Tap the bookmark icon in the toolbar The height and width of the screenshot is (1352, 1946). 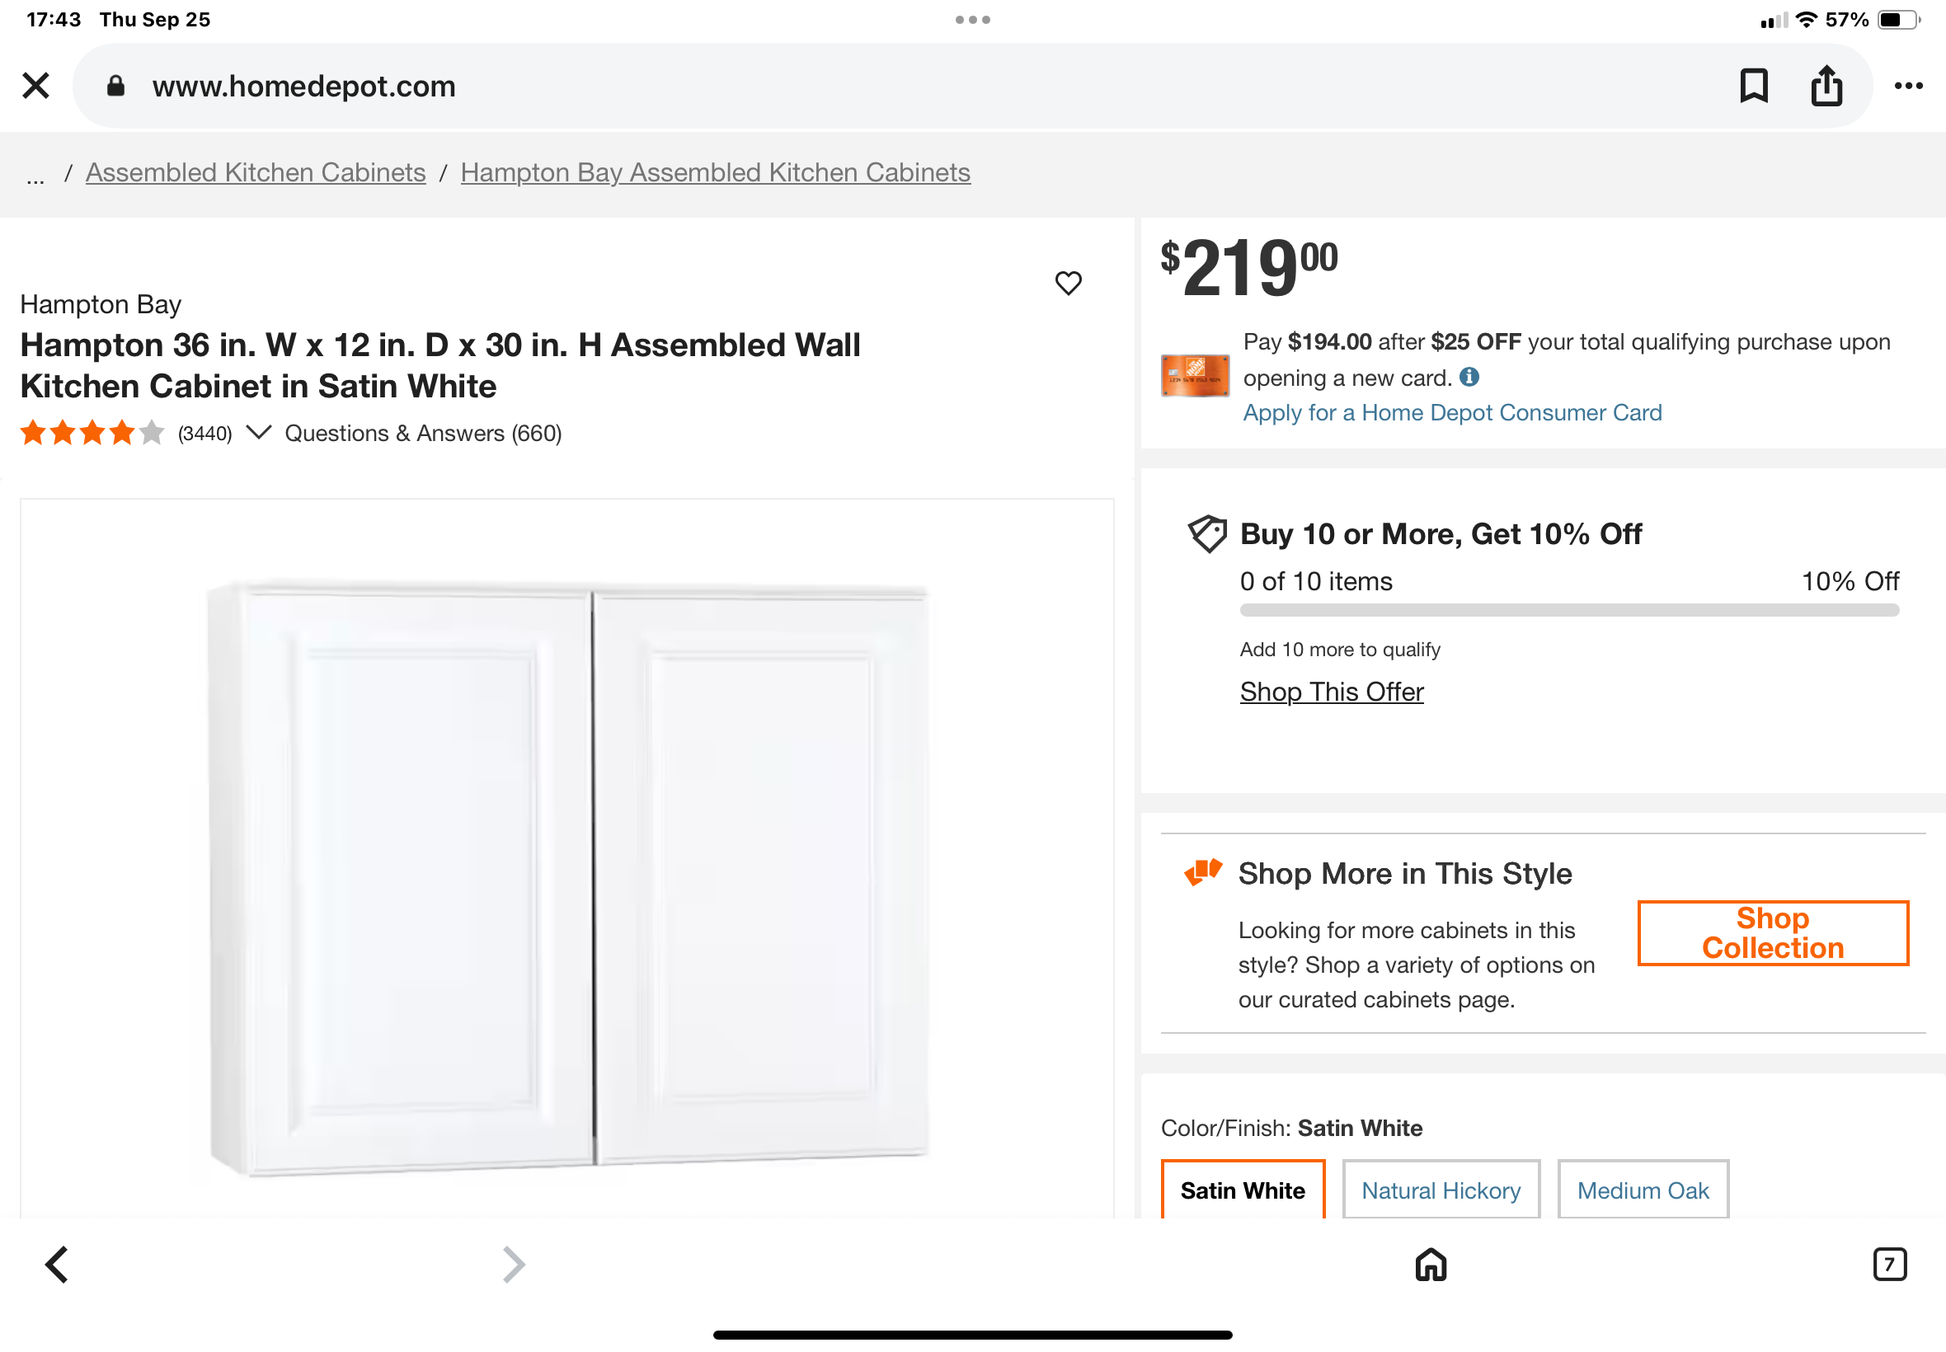tap(1753, 86)
